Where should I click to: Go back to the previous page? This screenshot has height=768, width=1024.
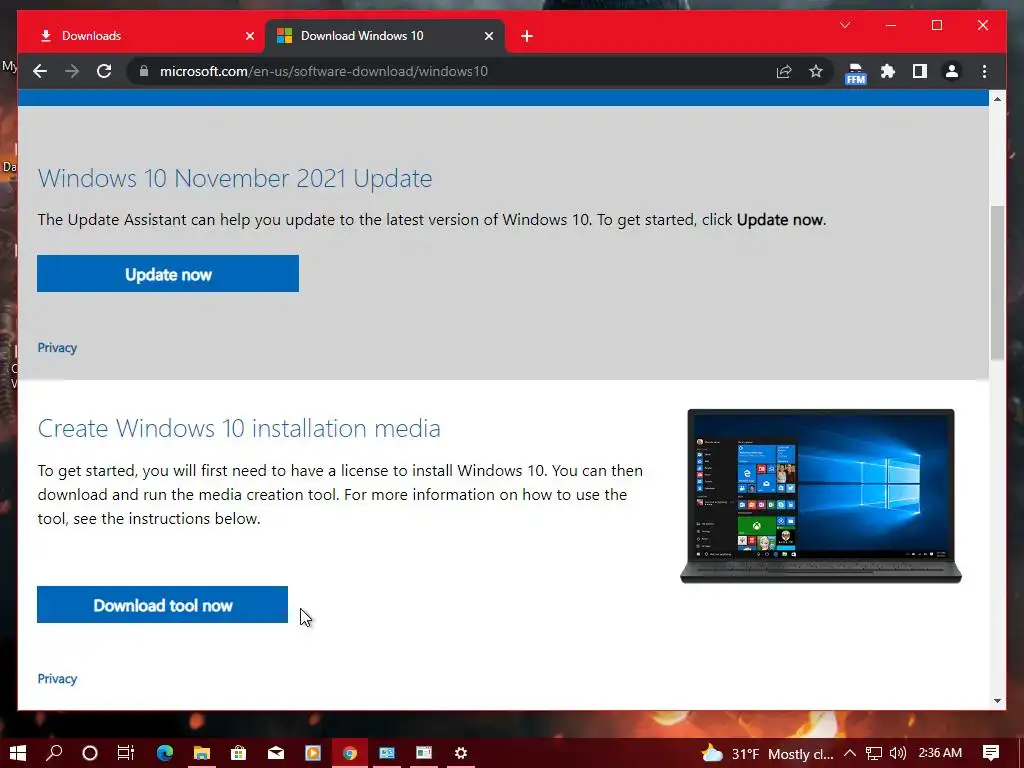coord(40,71)
